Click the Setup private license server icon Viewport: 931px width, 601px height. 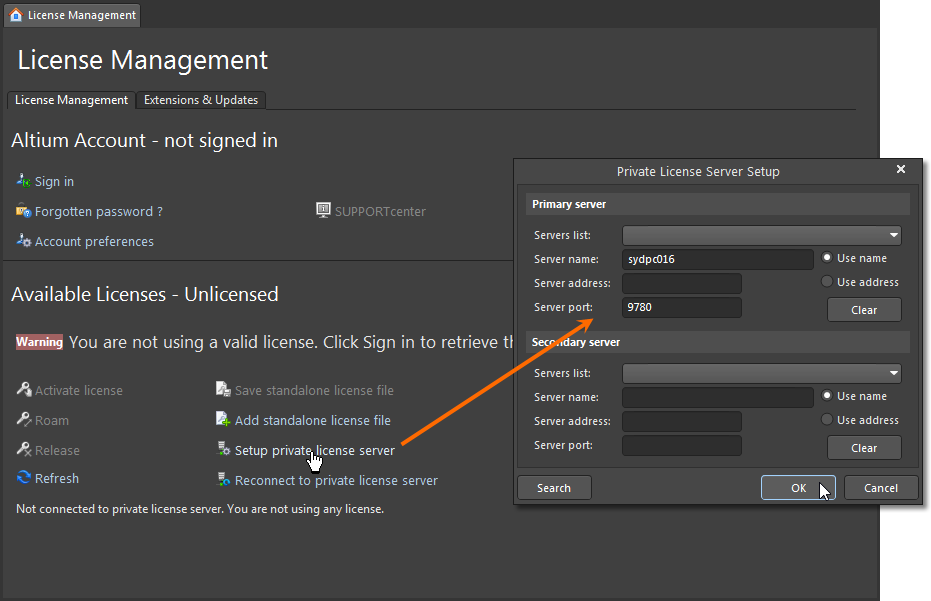click(x=224, y=450)
